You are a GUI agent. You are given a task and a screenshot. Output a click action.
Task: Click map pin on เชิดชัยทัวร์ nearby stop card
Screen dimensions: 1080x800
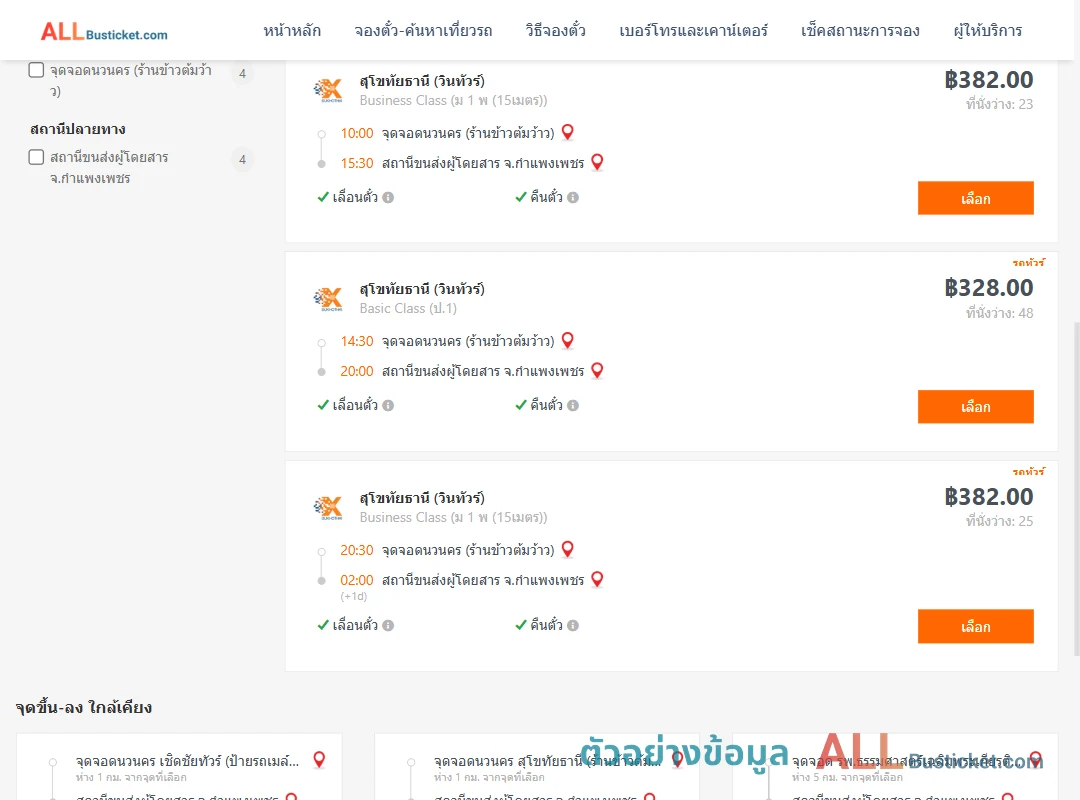(319, 759)
